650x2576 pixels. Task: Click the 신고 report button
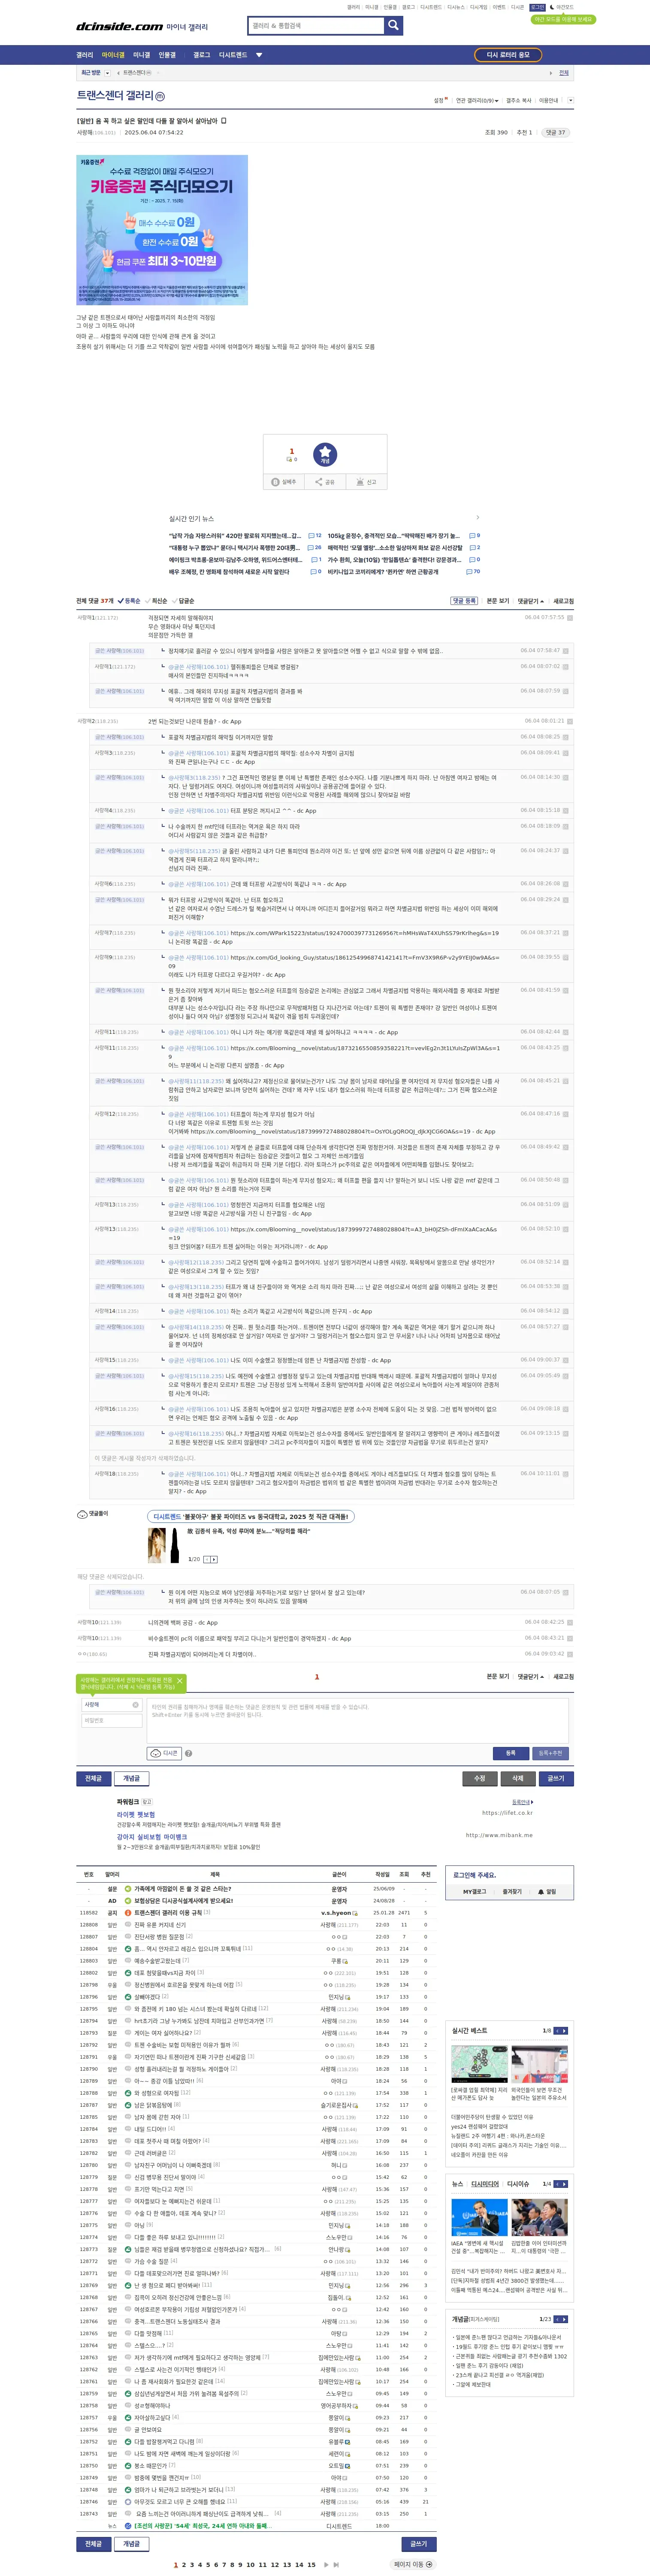tap(366, 482)
